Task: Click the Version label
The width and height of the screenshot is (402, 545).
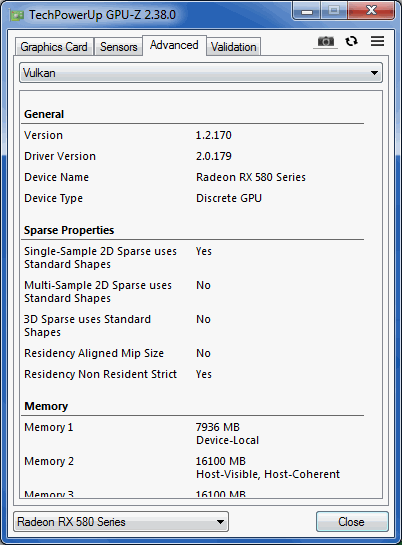Action: (x=43, y=135)
